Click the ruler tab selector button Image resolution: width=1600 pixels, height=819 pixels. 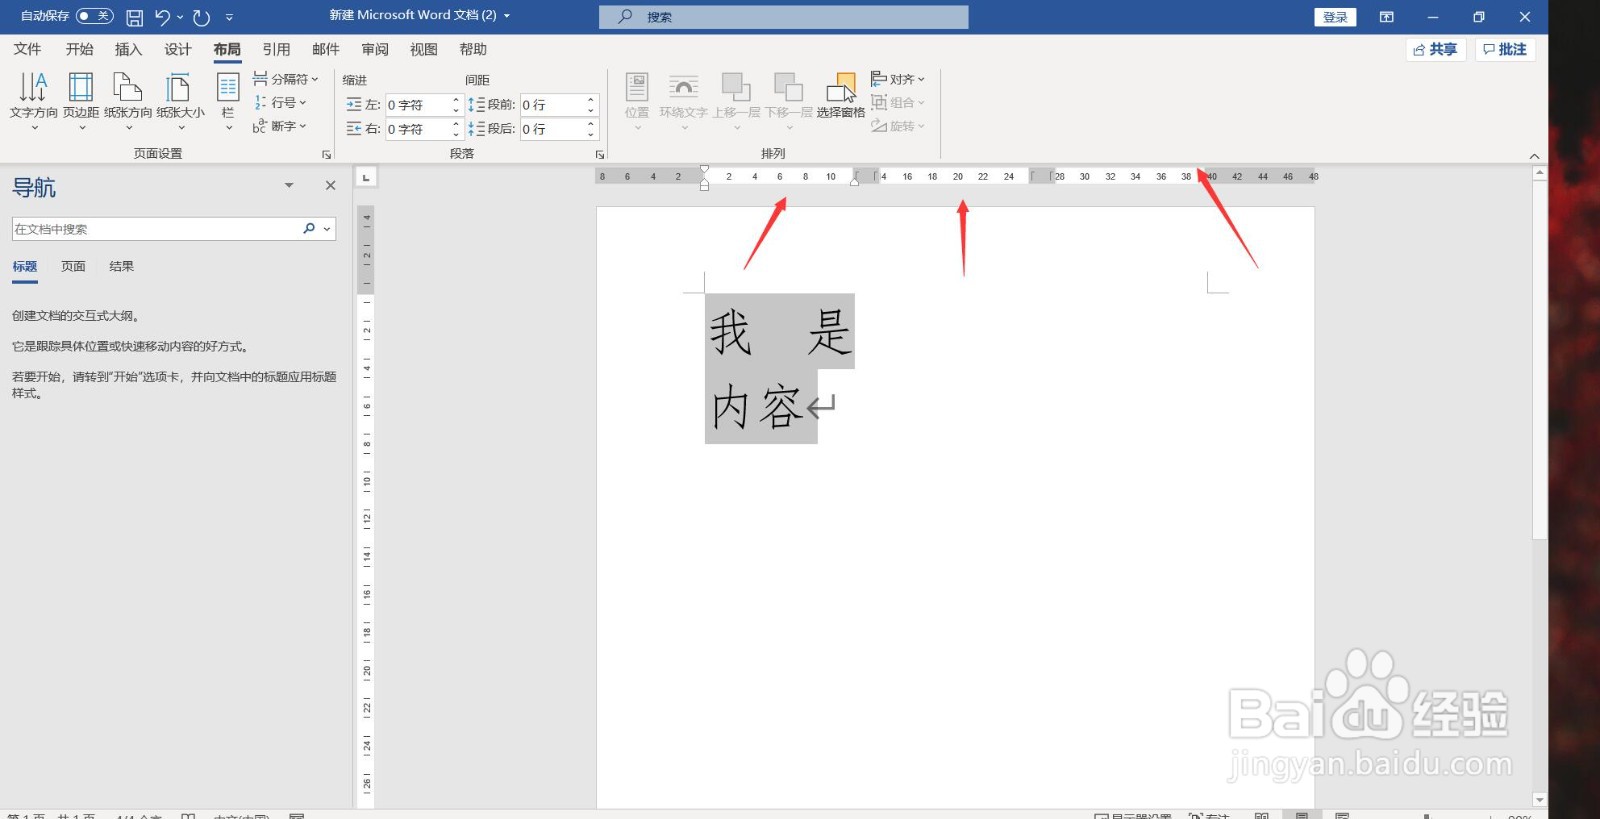[366, 177]
